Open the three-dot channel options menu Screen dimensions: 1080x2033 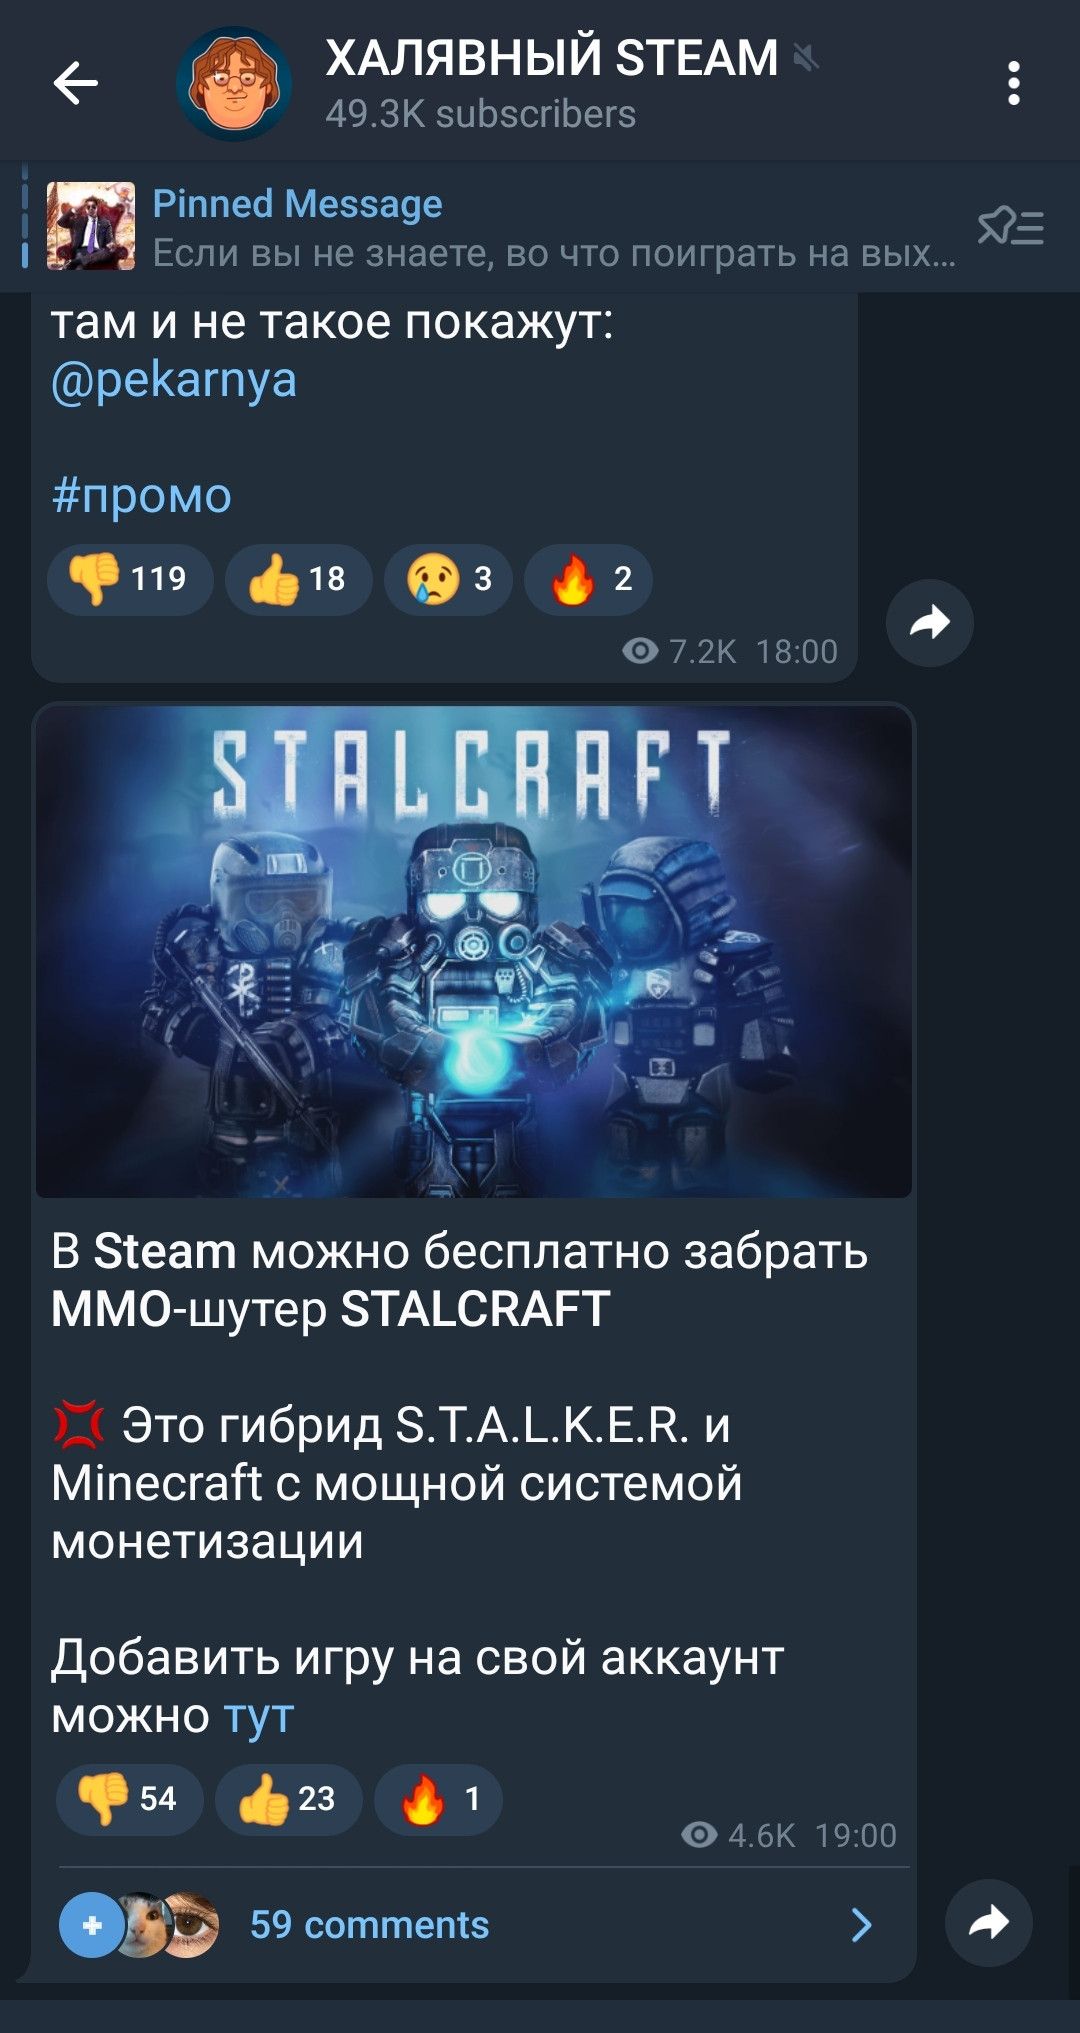tap(1014, 83)
